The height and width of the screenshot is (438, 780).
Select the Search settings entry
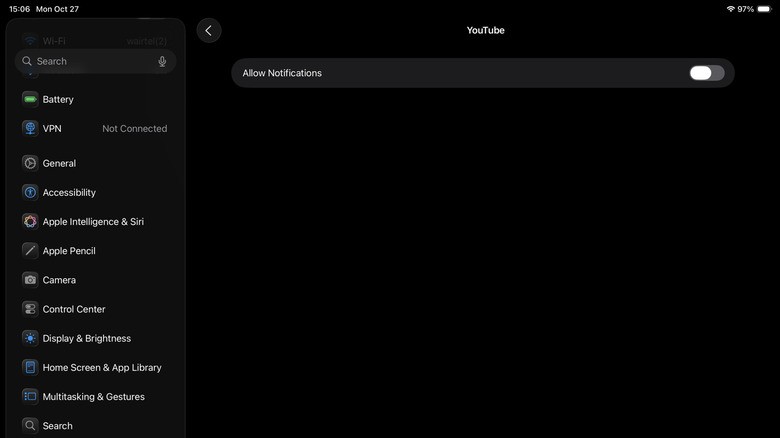click(57, 425)
